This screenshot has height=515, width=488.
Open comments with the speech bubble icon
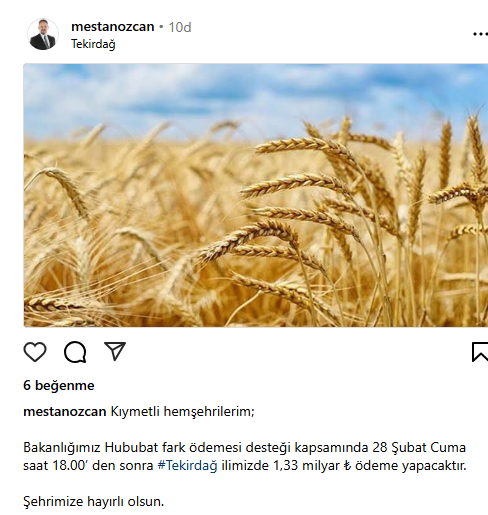[x=75, y=352]
